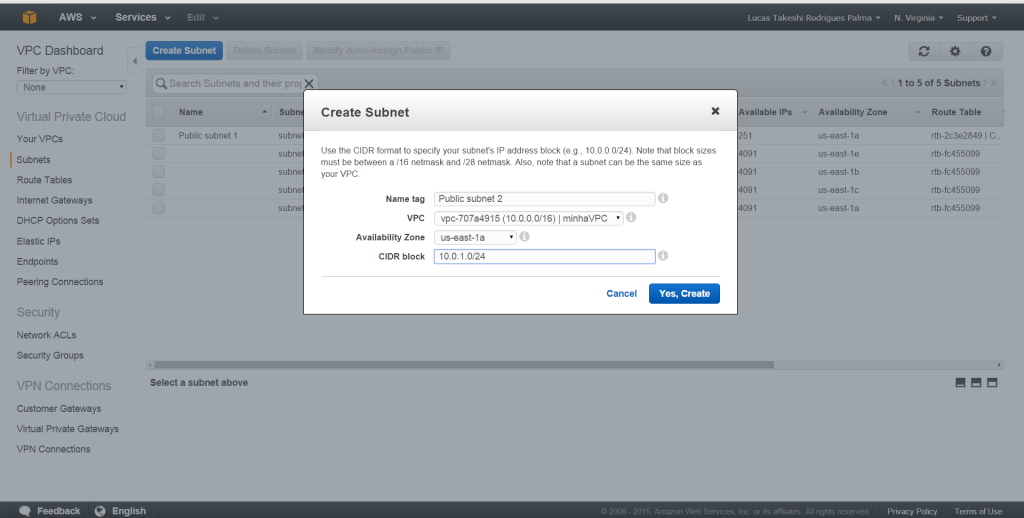Image resolution: width=1024 pixels, height=518 pixels.
Task: Click the Public subnet 1 name cell
Action: (208, 135)
